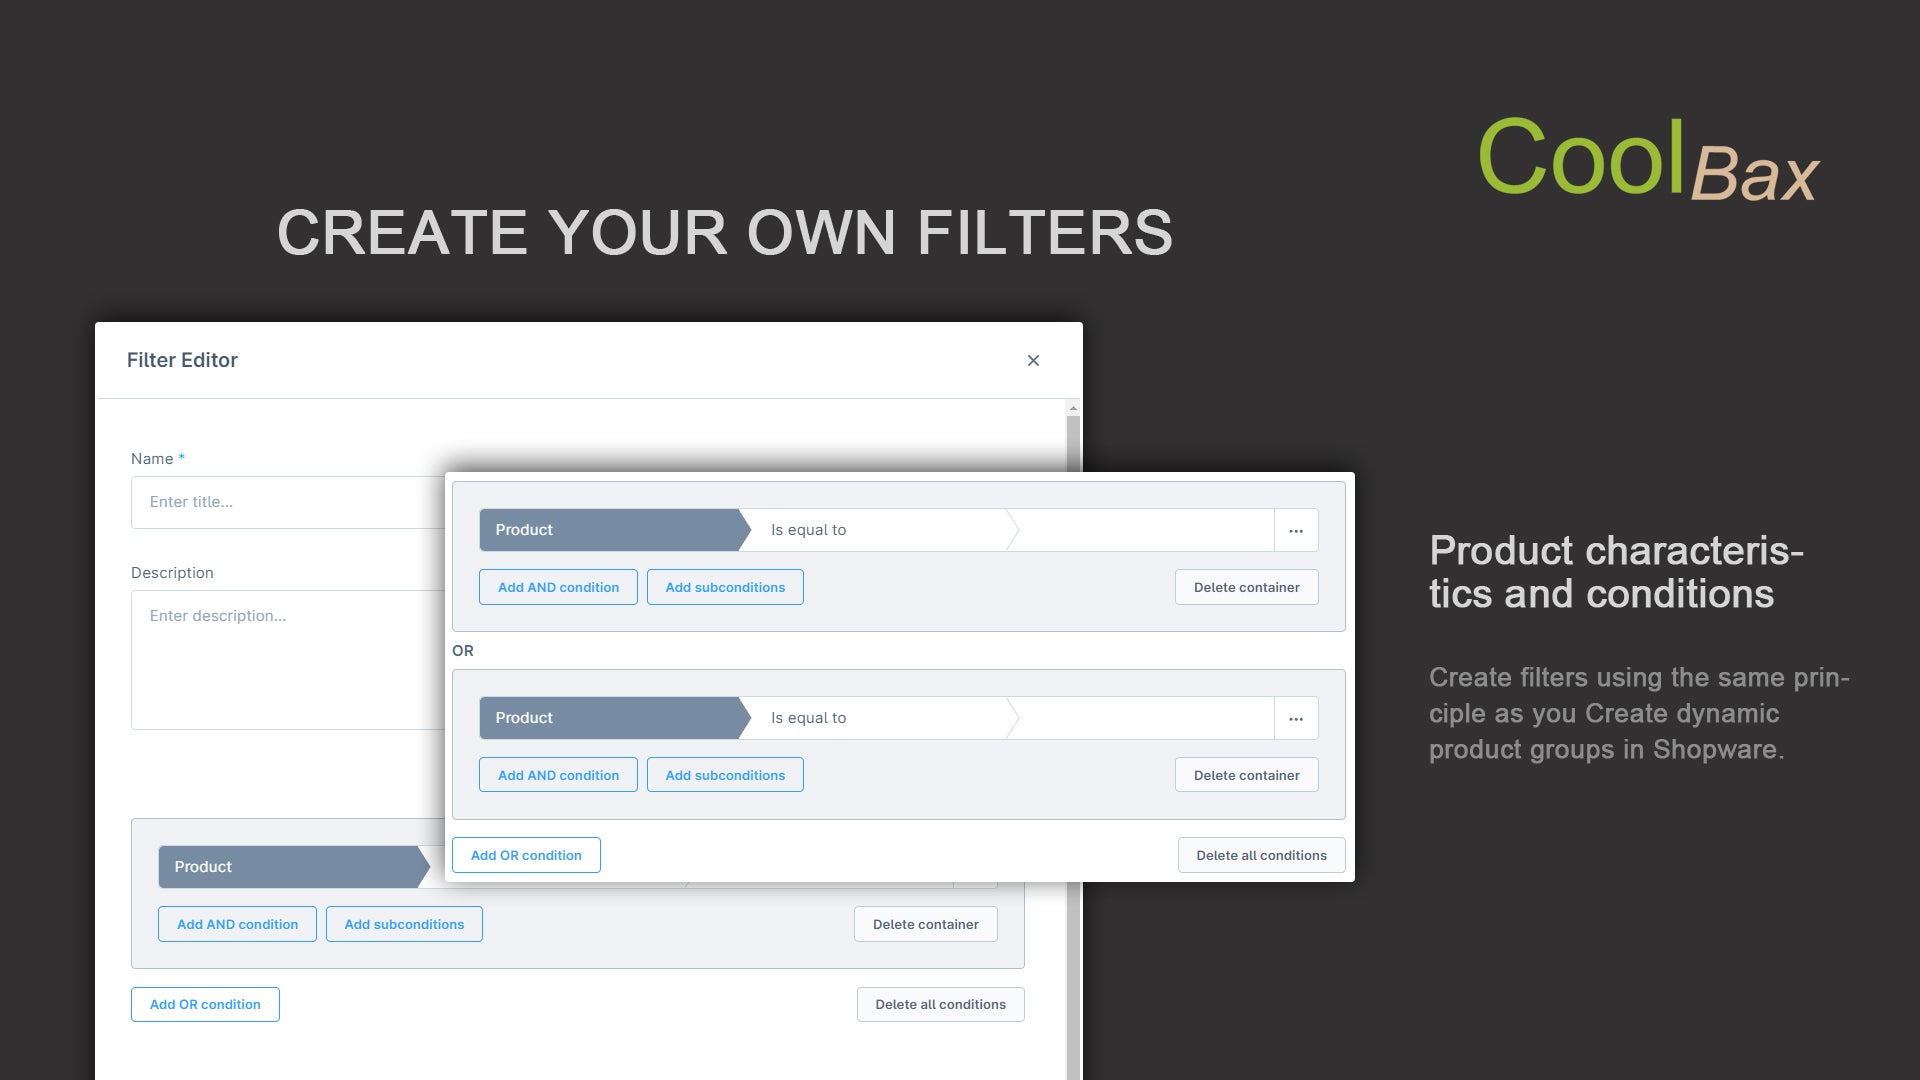Viewport: 1920px width, 1080px height.
Task: Click the ellipsis icon on first Product container
Action: 1296,530
